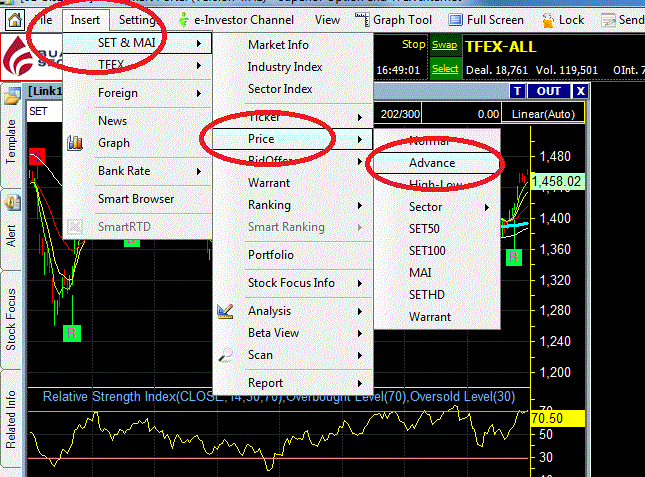Viewport: 645px width, 477px height.
Task: Click the SmartRTD icon
Action: pos(75,227)
